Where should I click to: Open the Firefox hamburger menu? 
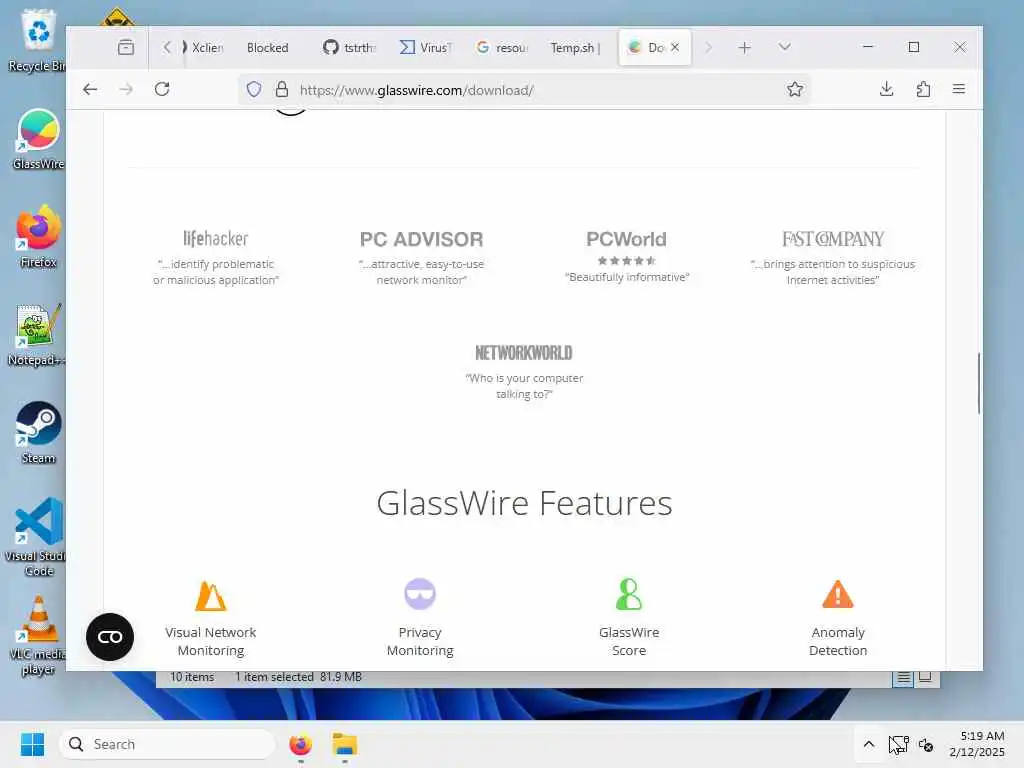[959, 89]
